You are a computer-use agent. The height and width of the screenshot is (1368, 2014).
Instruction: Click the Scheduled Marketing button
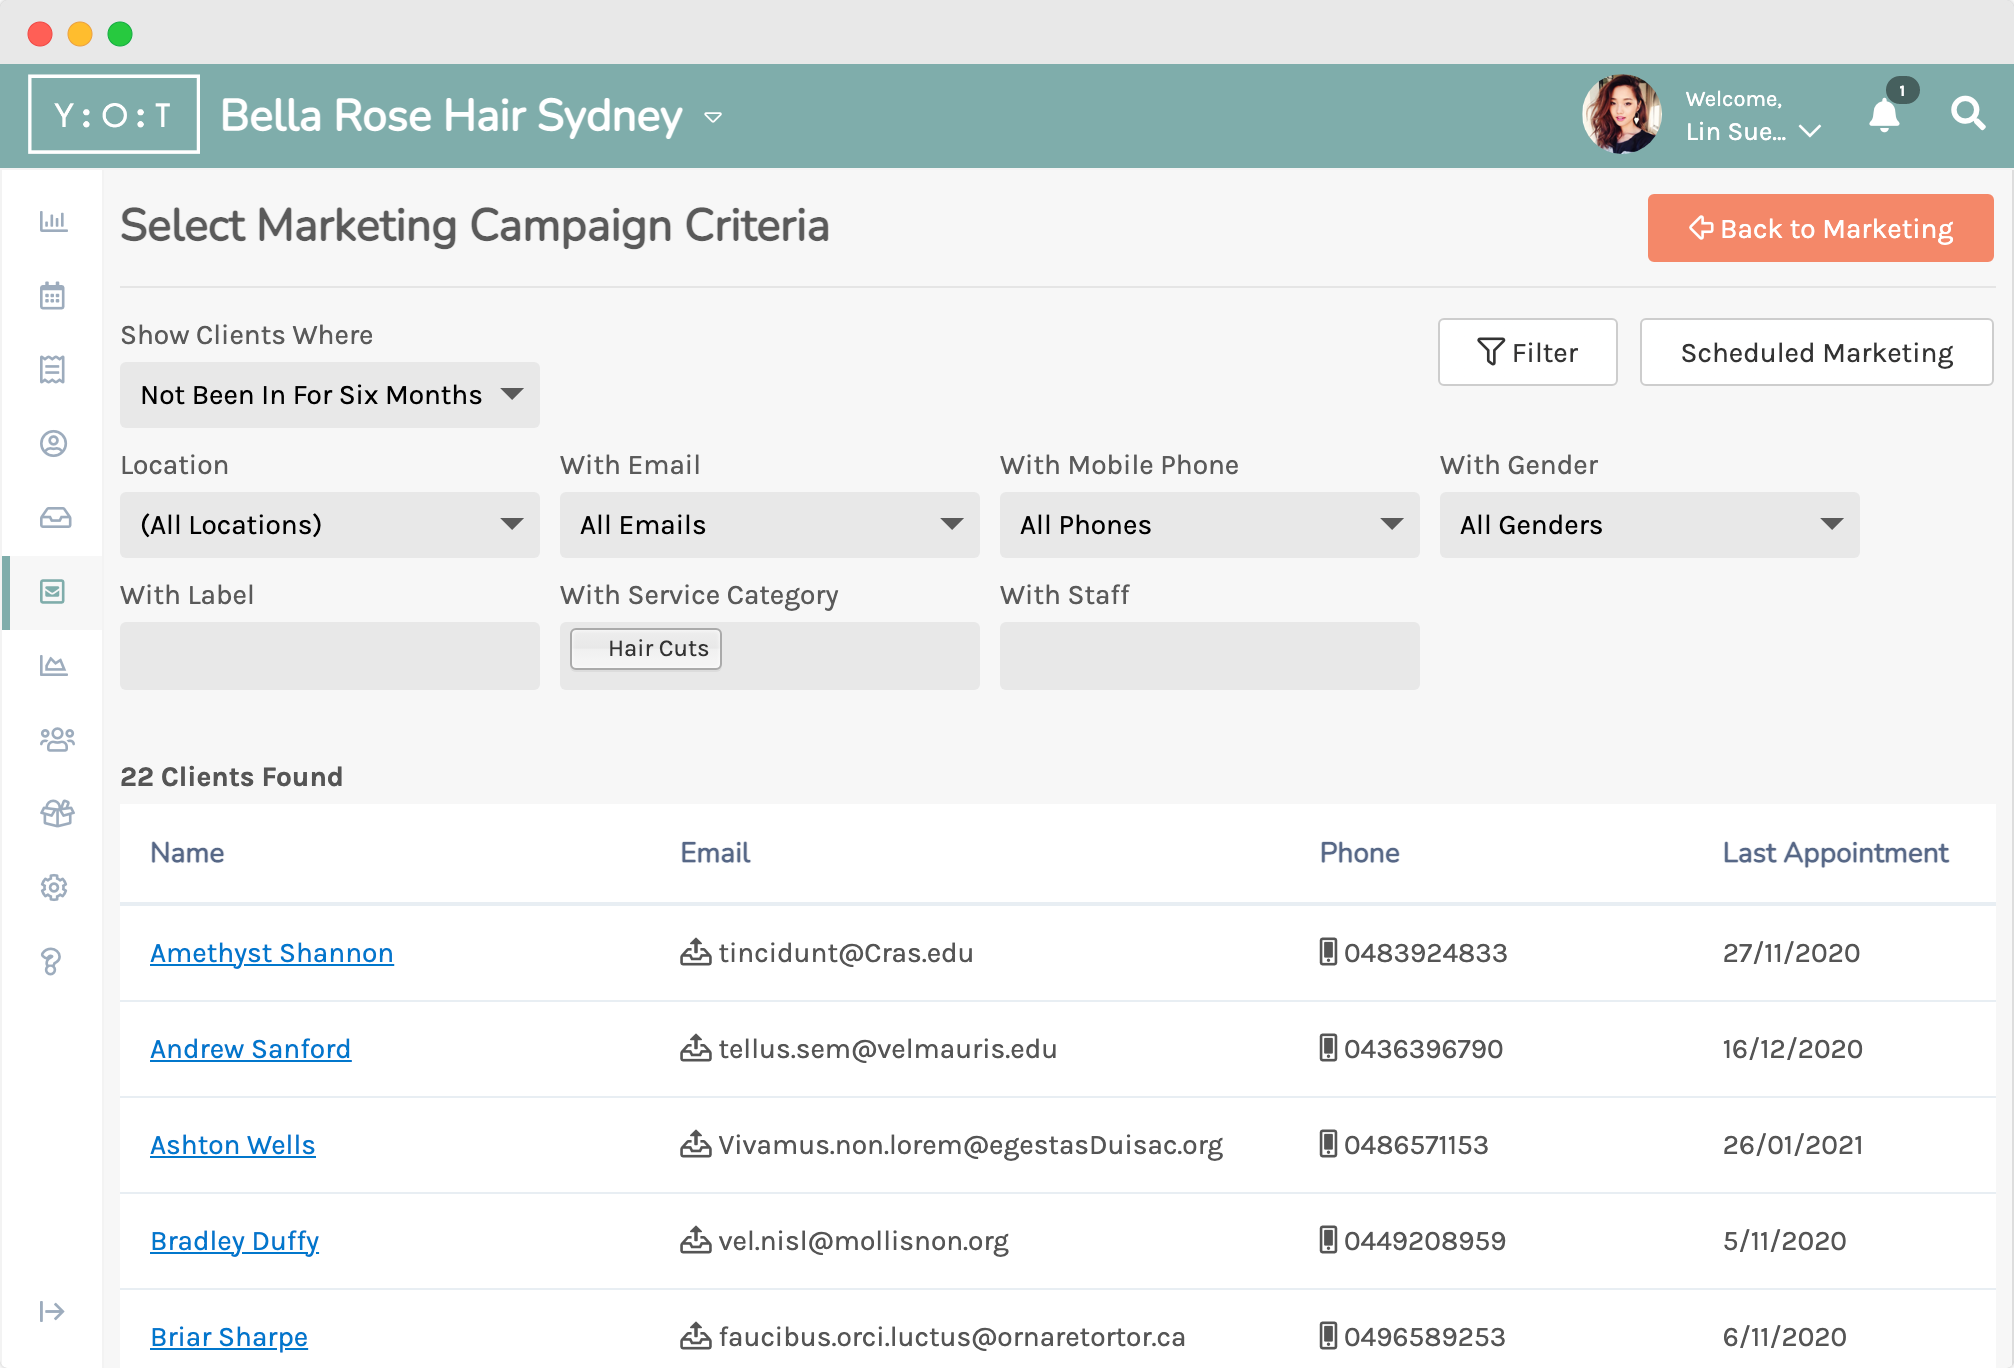point(1816,352)
